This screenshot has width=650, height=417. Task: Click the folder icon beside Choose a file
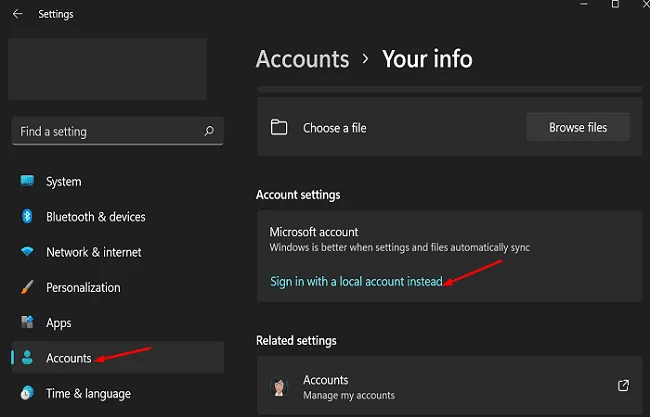click(x=279, y=127)
